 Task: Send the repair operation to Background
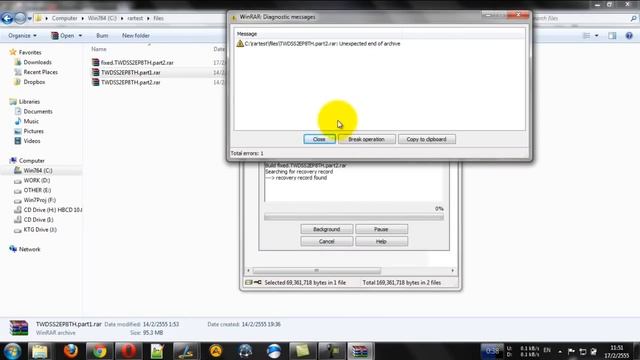tap(327, 229)
